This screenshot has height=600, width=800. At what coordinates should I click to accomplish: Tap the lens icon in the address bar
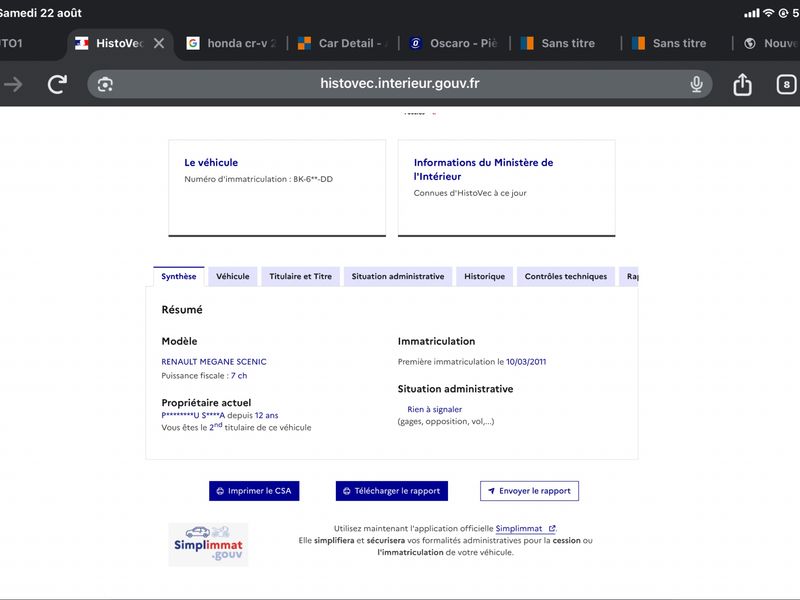tap(105, 84)
